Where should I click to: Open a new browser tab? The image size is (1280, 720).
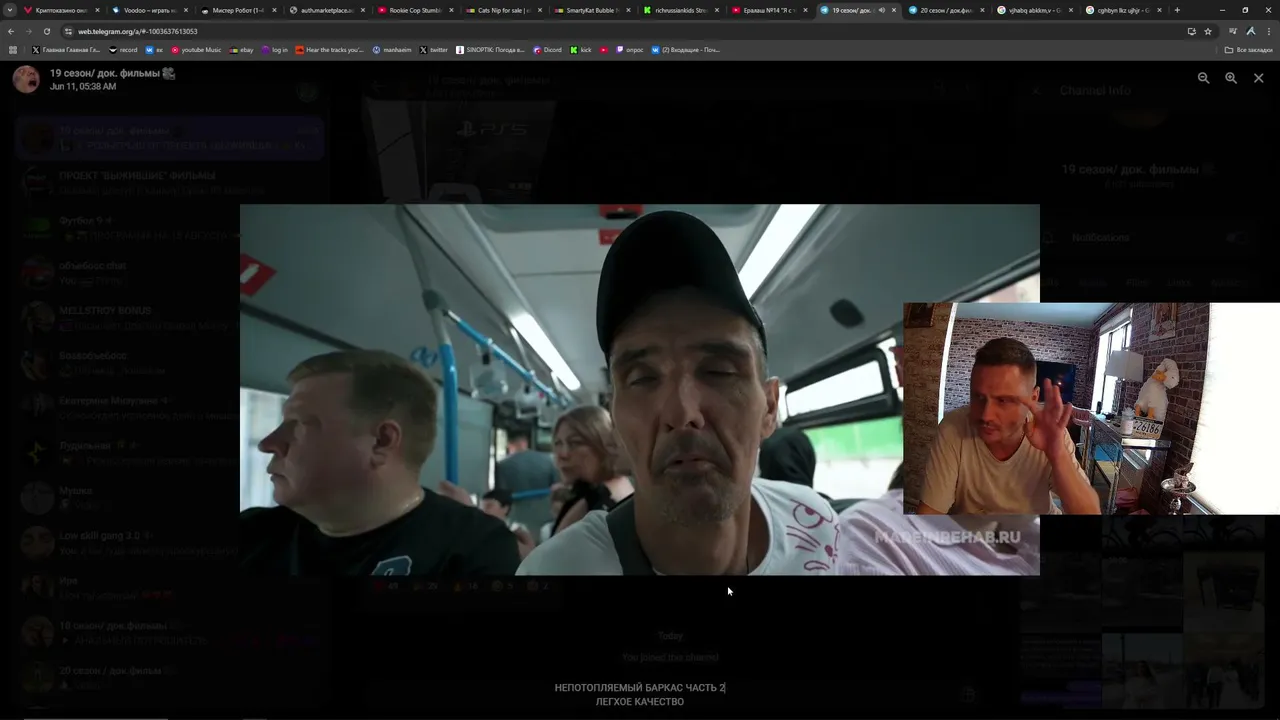(x=1177, y=10)
